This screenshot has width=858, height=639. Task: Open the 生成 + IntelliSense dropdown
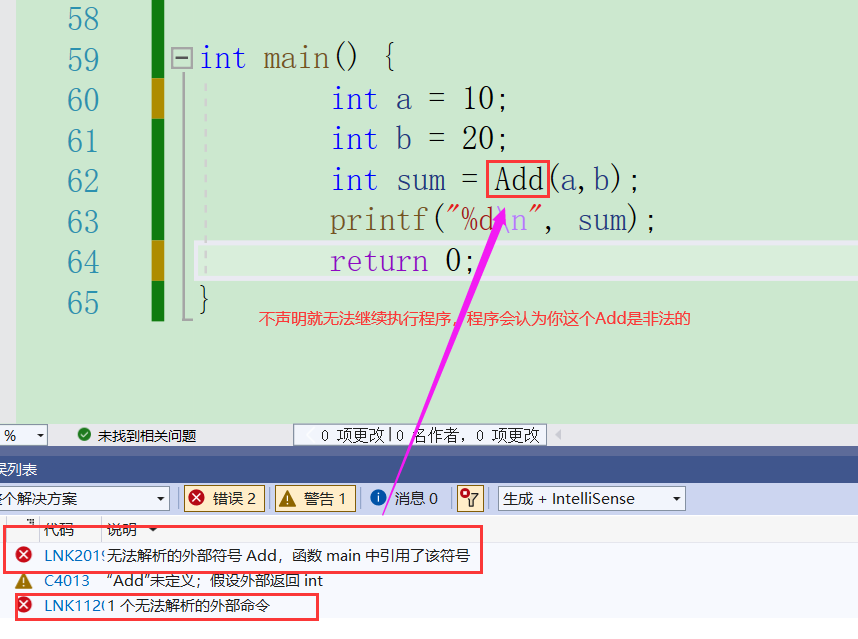coord(591,498)
